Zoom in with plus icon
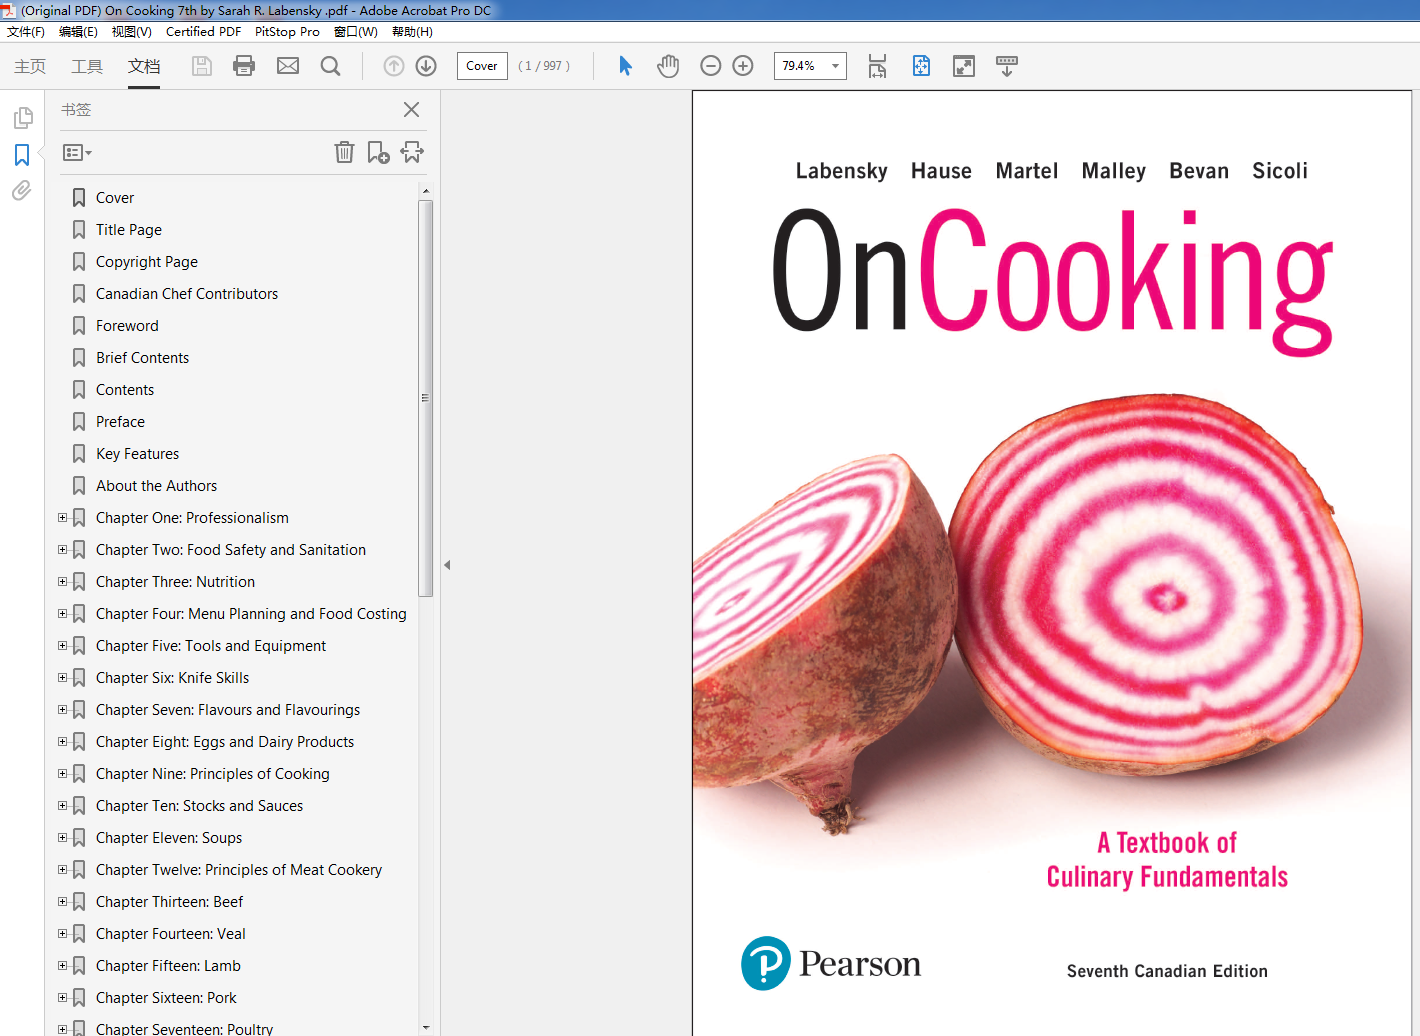This screenshot has width=1420, height=1036. 743,66
